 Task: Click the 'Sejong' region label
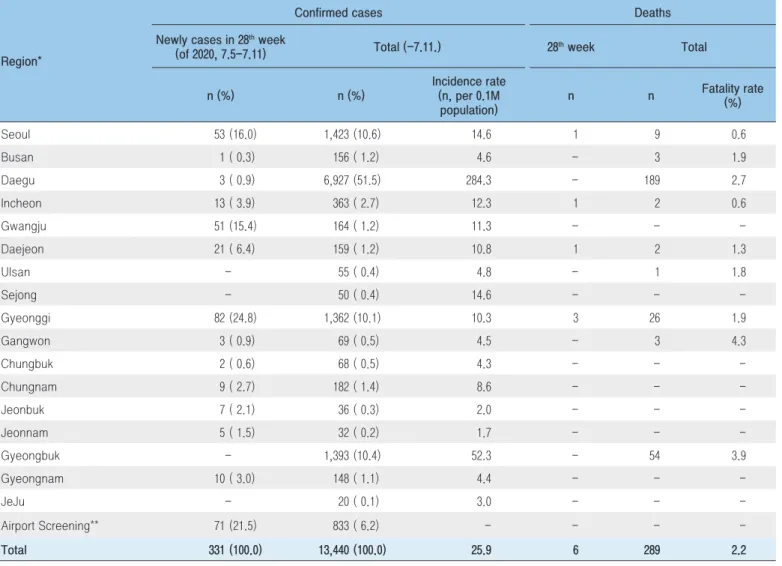[x=18, y=295]
